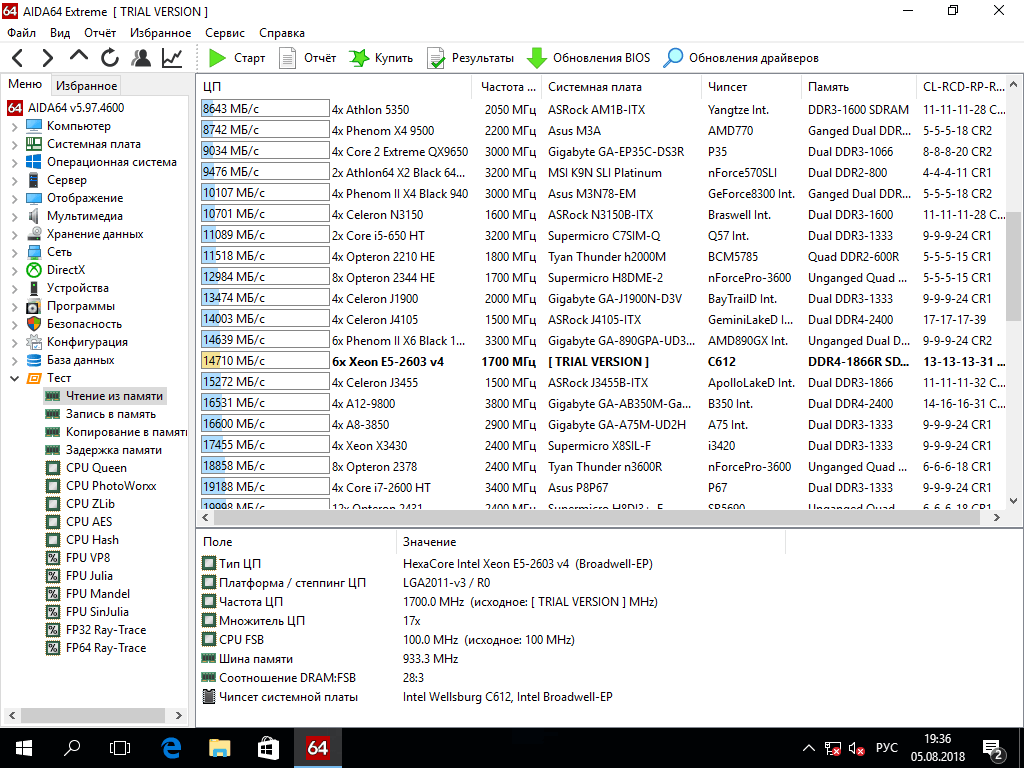
Task: Open the Вид menu
Action: pyautogui.click(x=60, y=33)
